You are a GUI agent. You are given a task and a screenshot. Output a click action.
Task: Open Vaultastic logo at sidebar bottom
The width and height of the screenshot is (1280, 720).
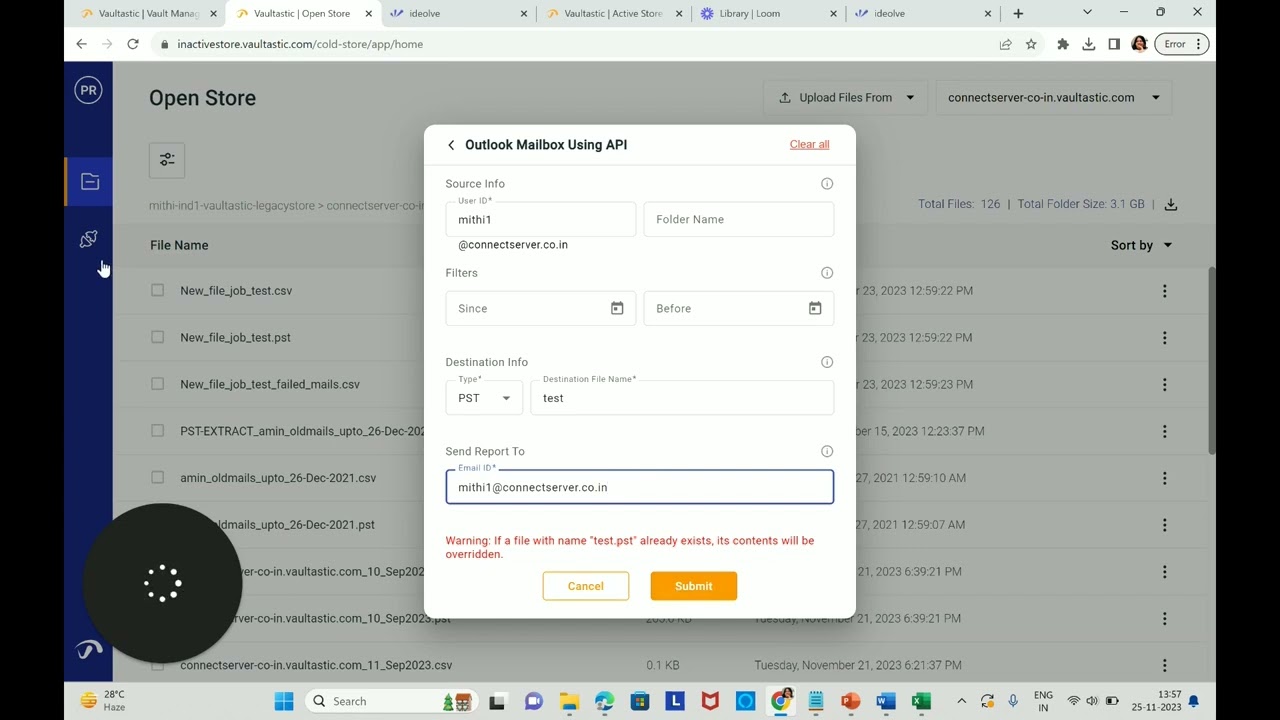point(89,650)
